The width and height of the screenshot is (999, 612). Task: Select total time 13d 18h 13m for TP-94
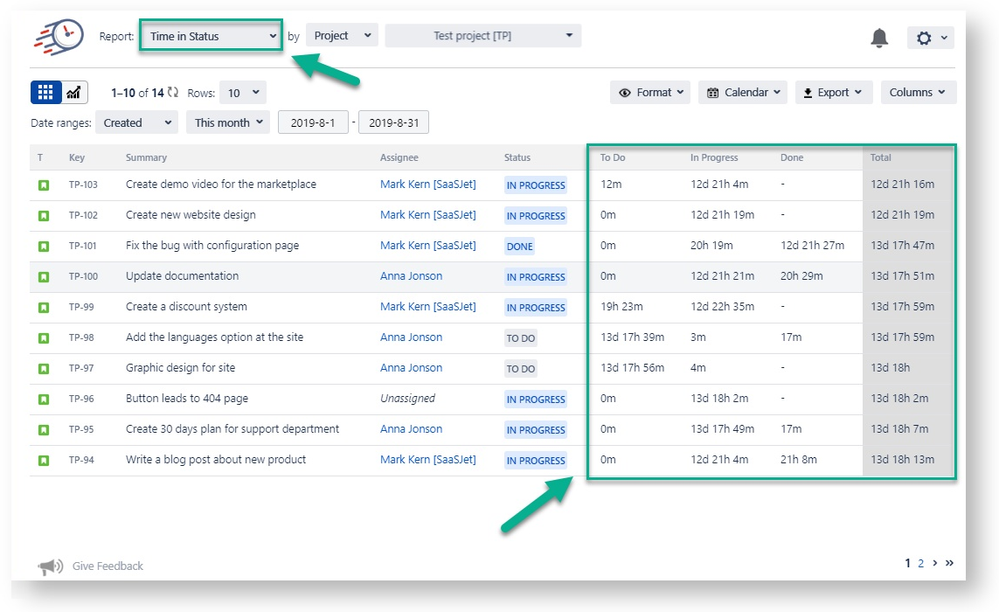tap(903, 459)
